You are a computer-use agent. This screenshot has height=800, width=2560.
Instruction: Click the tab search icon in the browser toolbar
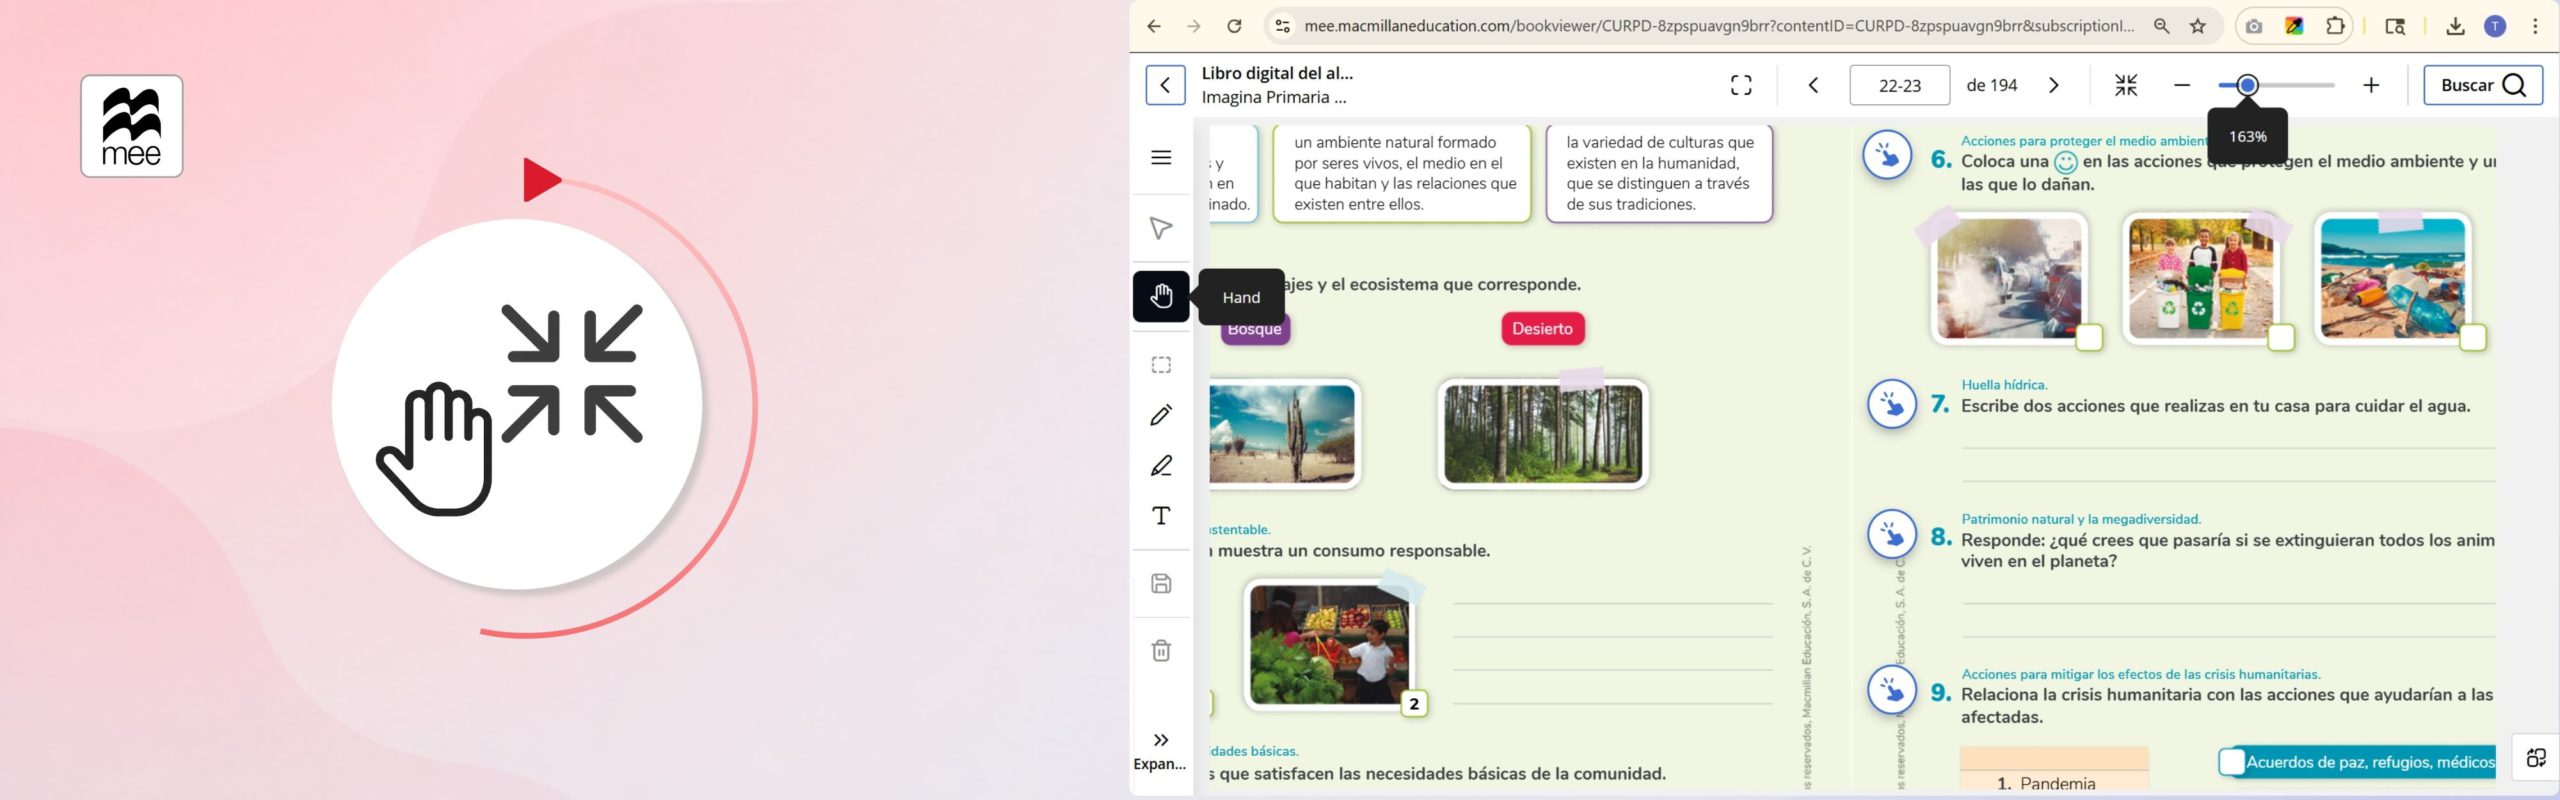point(2395,27)
